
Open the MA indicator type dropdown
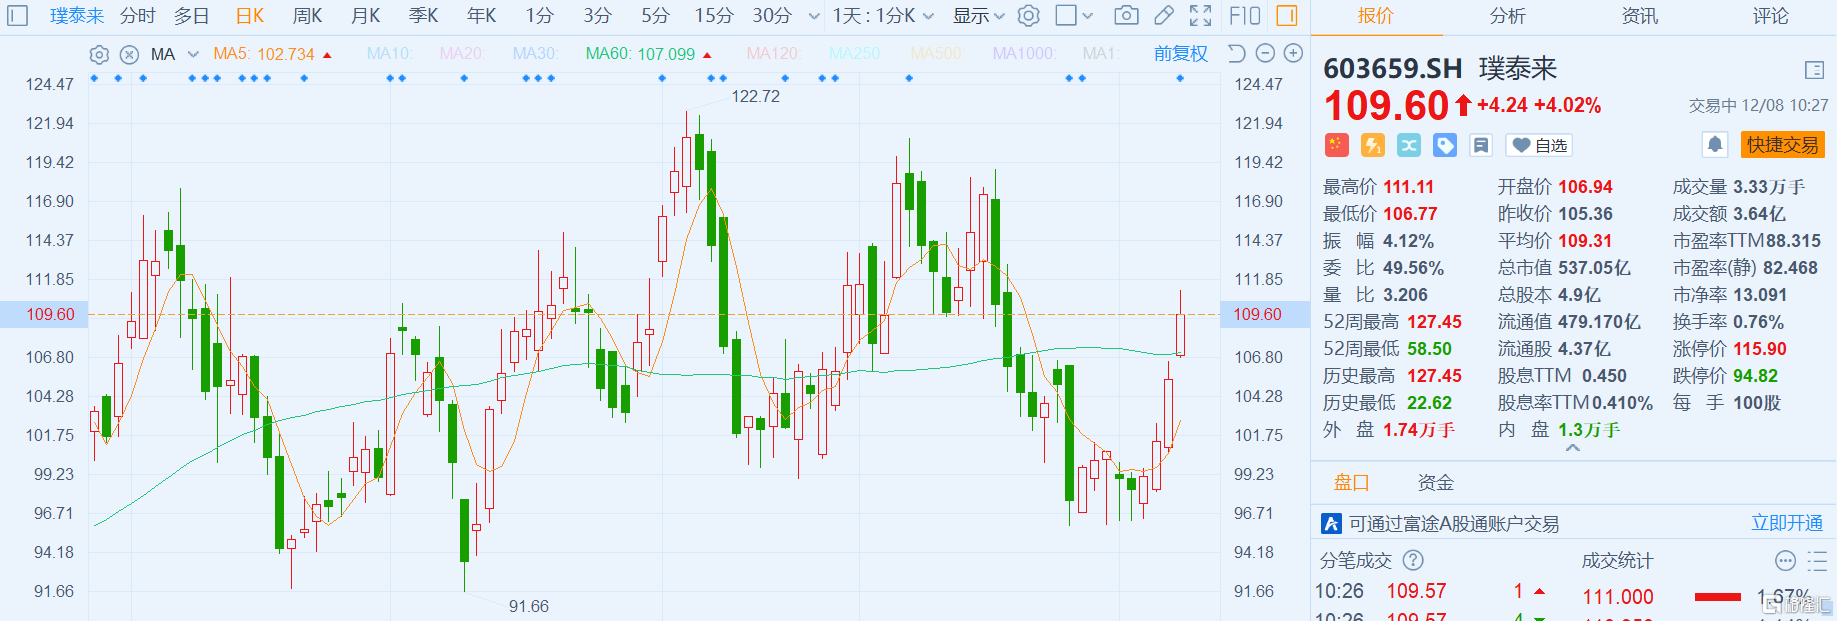coord(193,55)
